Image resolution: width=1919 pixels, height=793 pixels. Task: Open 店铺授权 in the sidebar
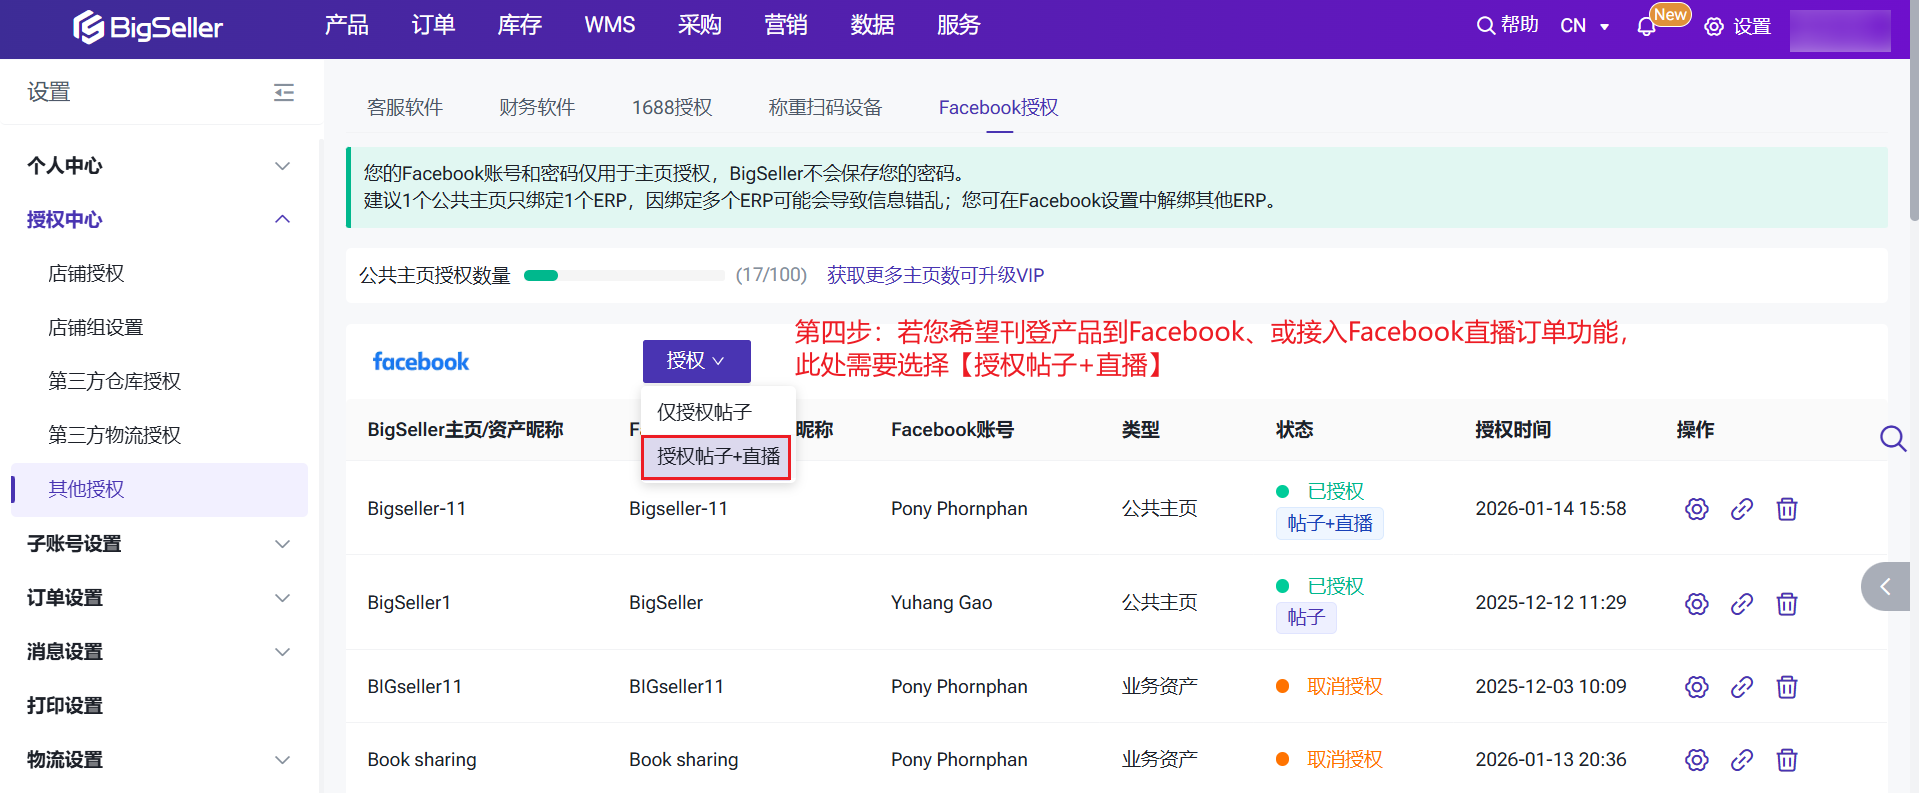coord(87,274)
